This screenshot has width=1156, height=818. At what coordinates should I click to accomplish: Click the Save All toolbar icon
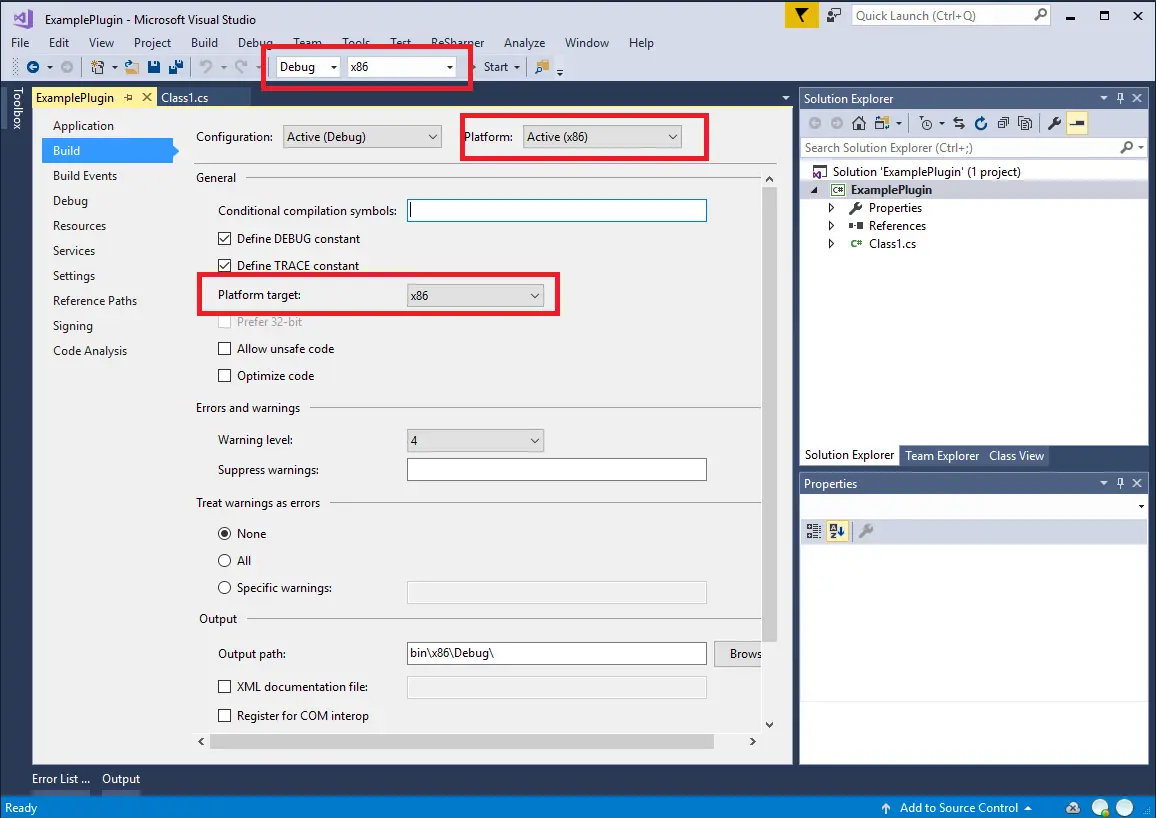coord(175,67)
